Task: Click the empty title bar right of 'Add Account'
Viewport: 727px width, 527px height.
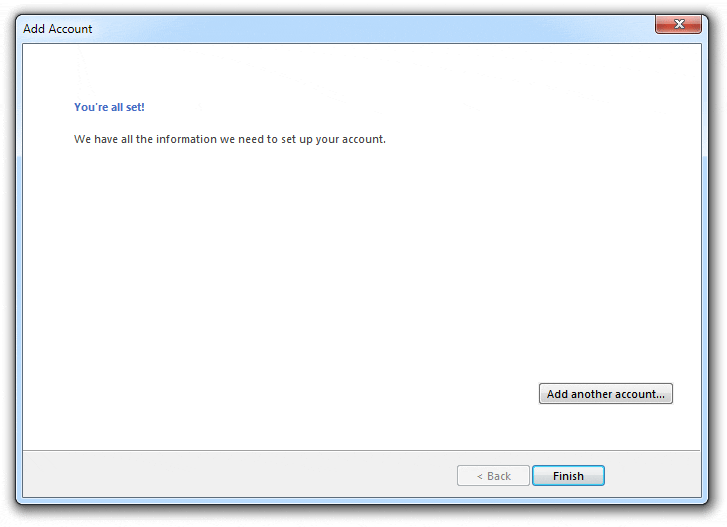Action: click(350, 29)
